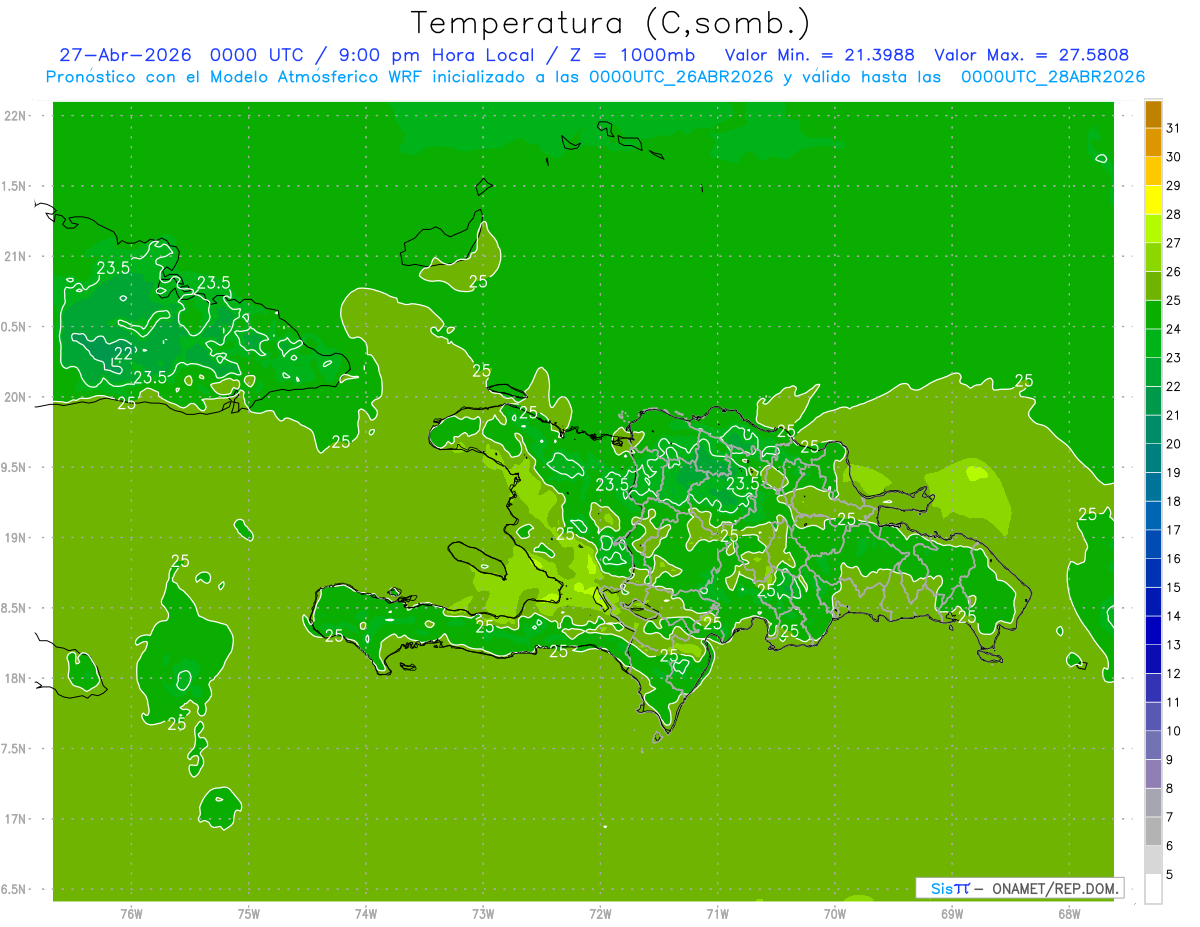The image size is (1200, 927).
Task: Click the Temperatura (C,somb.) title
Action: (x=611, y=22)
